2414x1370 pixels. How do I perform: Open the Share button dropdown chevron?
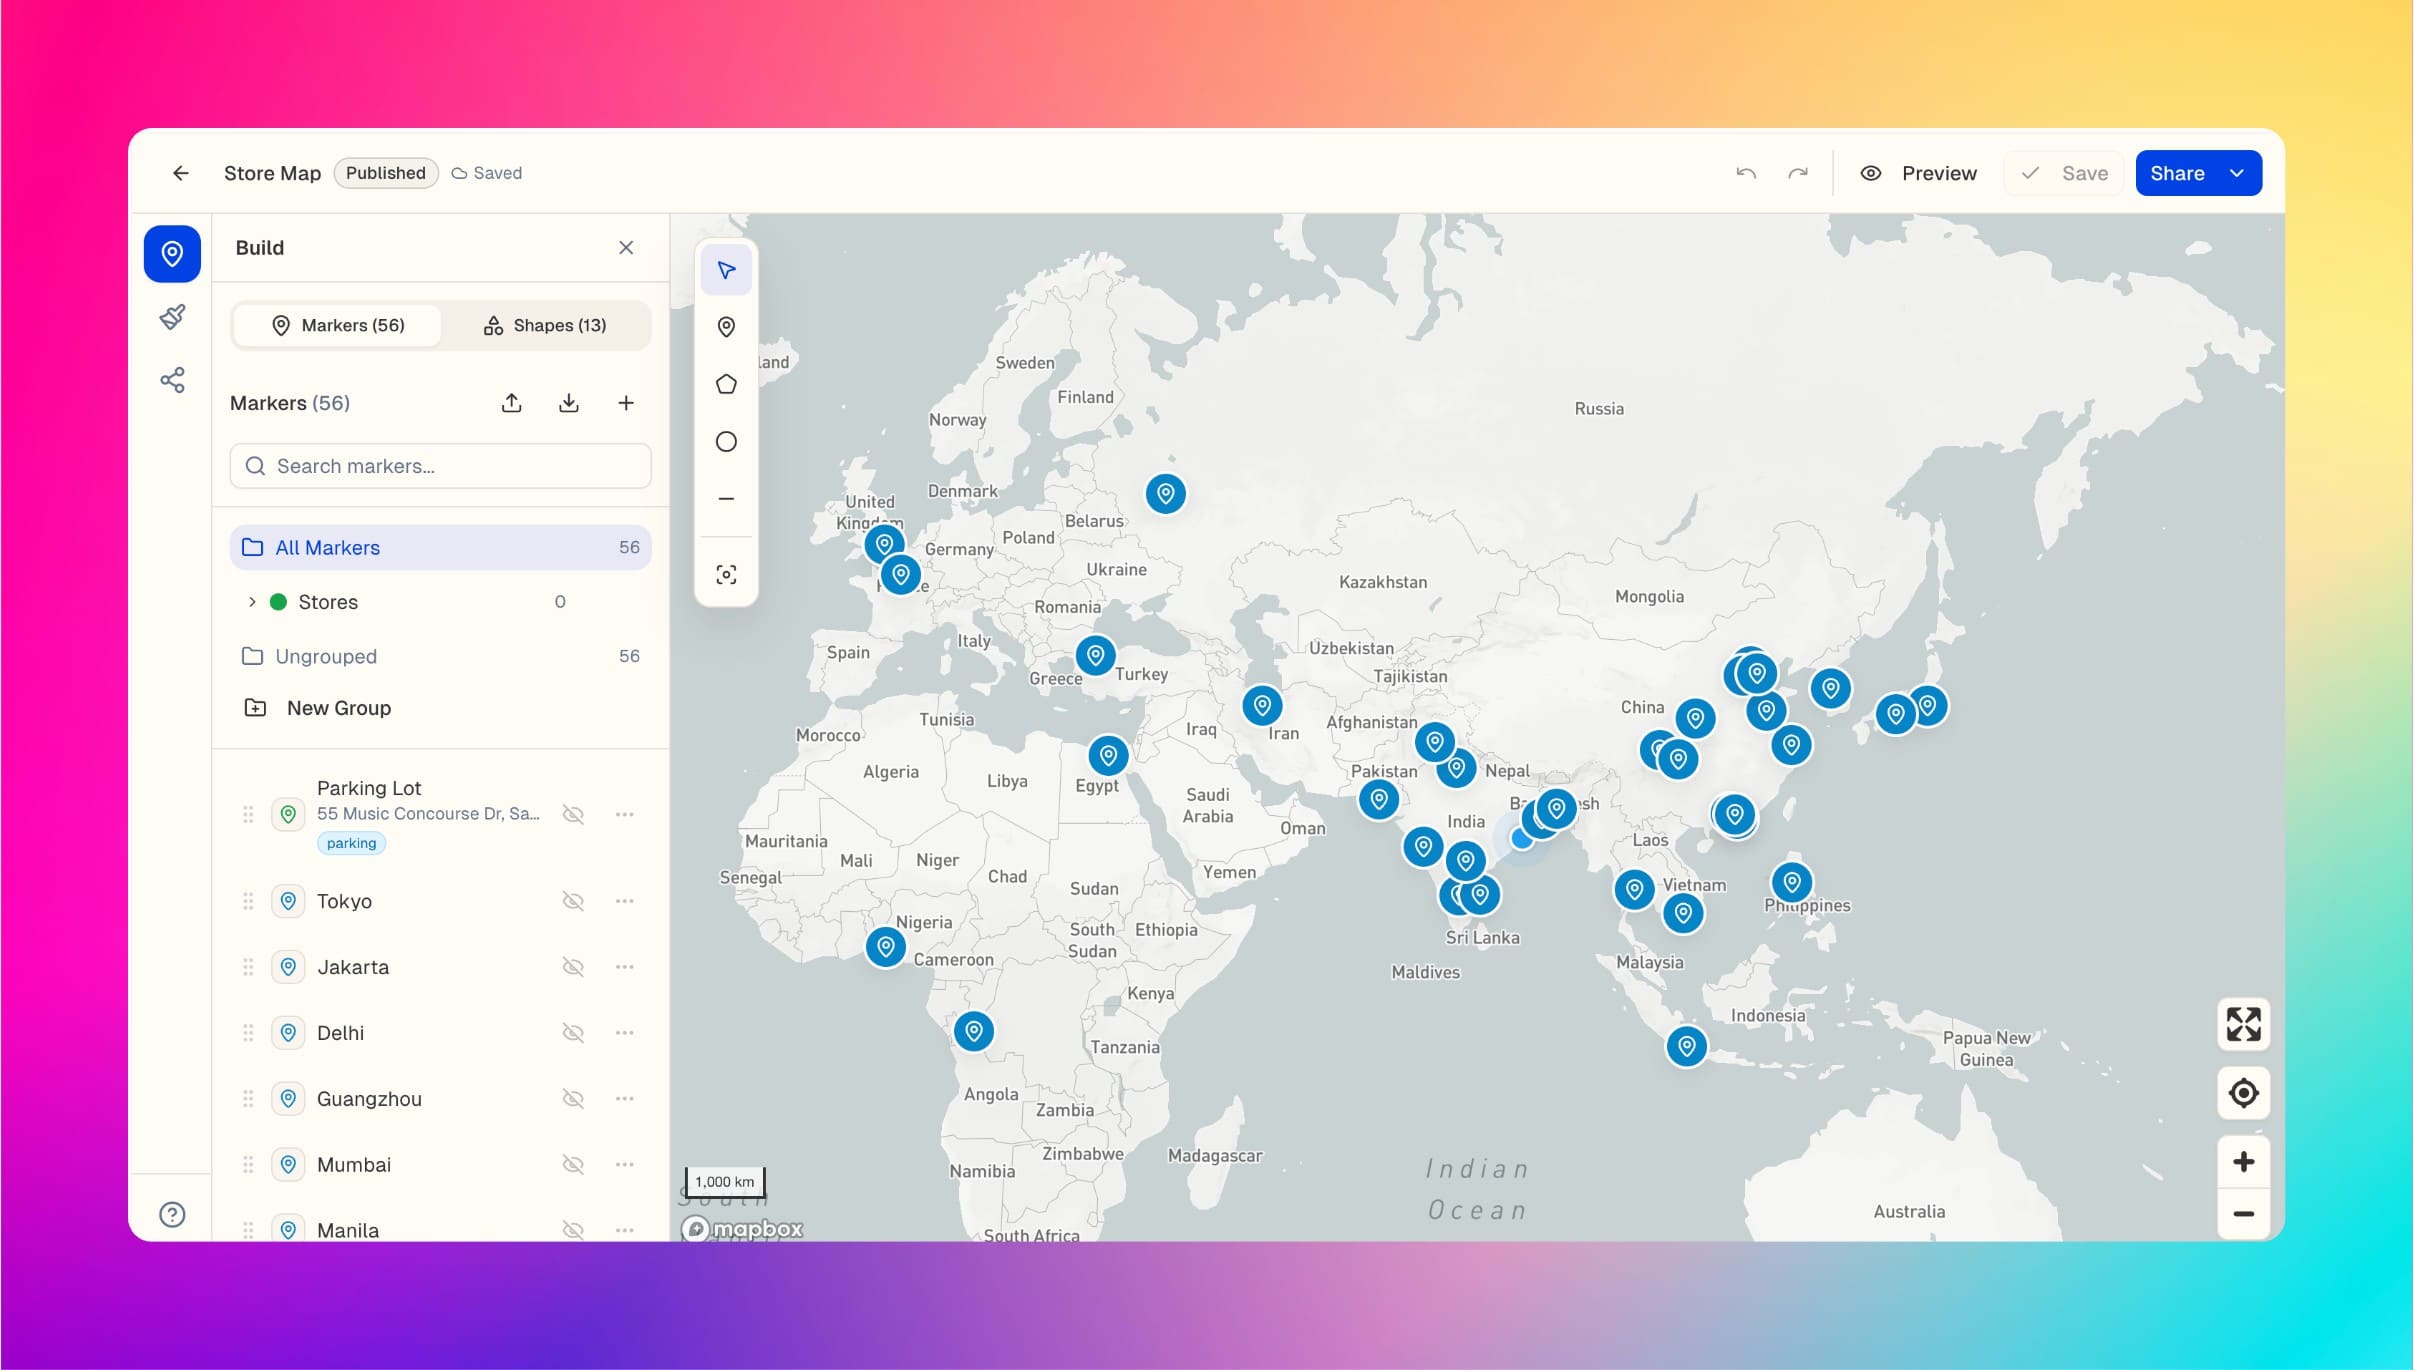click(x=2237, y=172)
